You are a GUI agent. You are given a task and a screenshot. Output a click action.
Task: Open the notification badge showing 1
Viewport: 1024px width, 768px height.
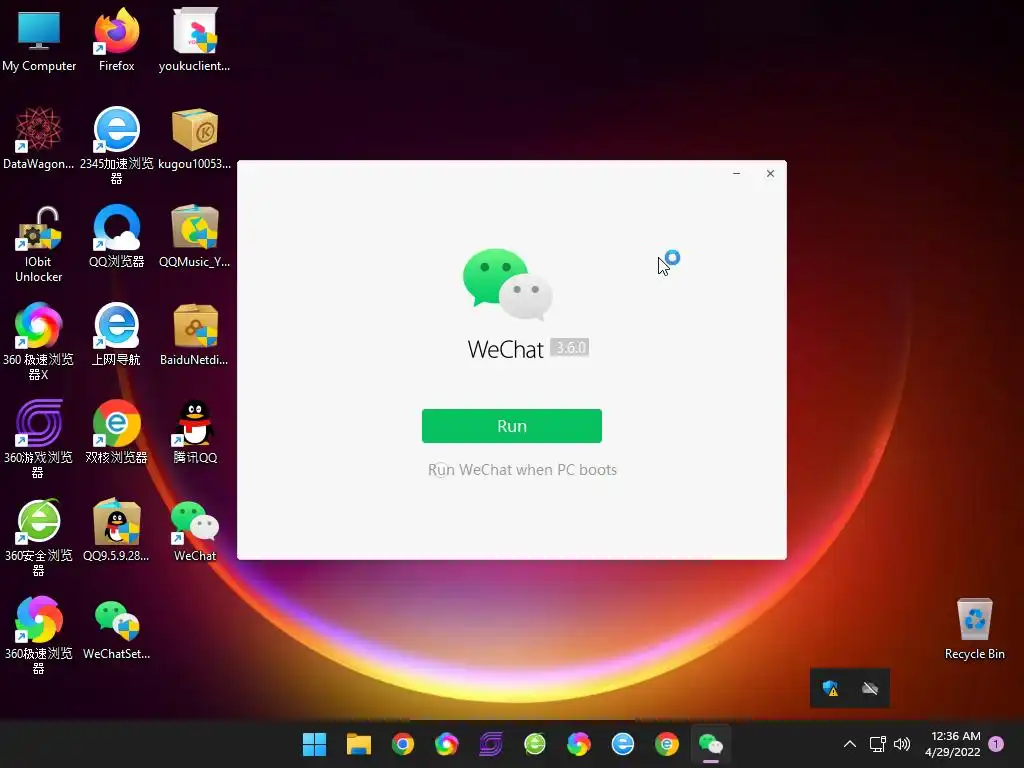coord(996,744)
